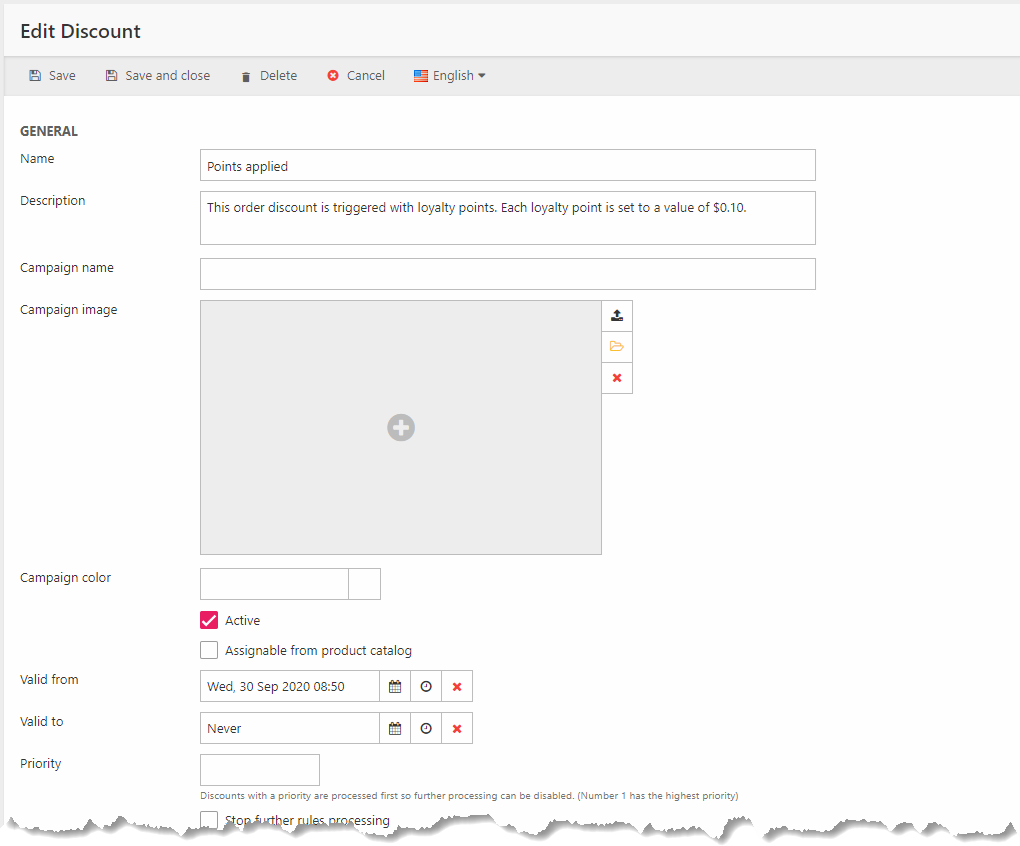1020x846 pixels.
Task: Clear the Valid from date
Action: (x=457, y=687)
